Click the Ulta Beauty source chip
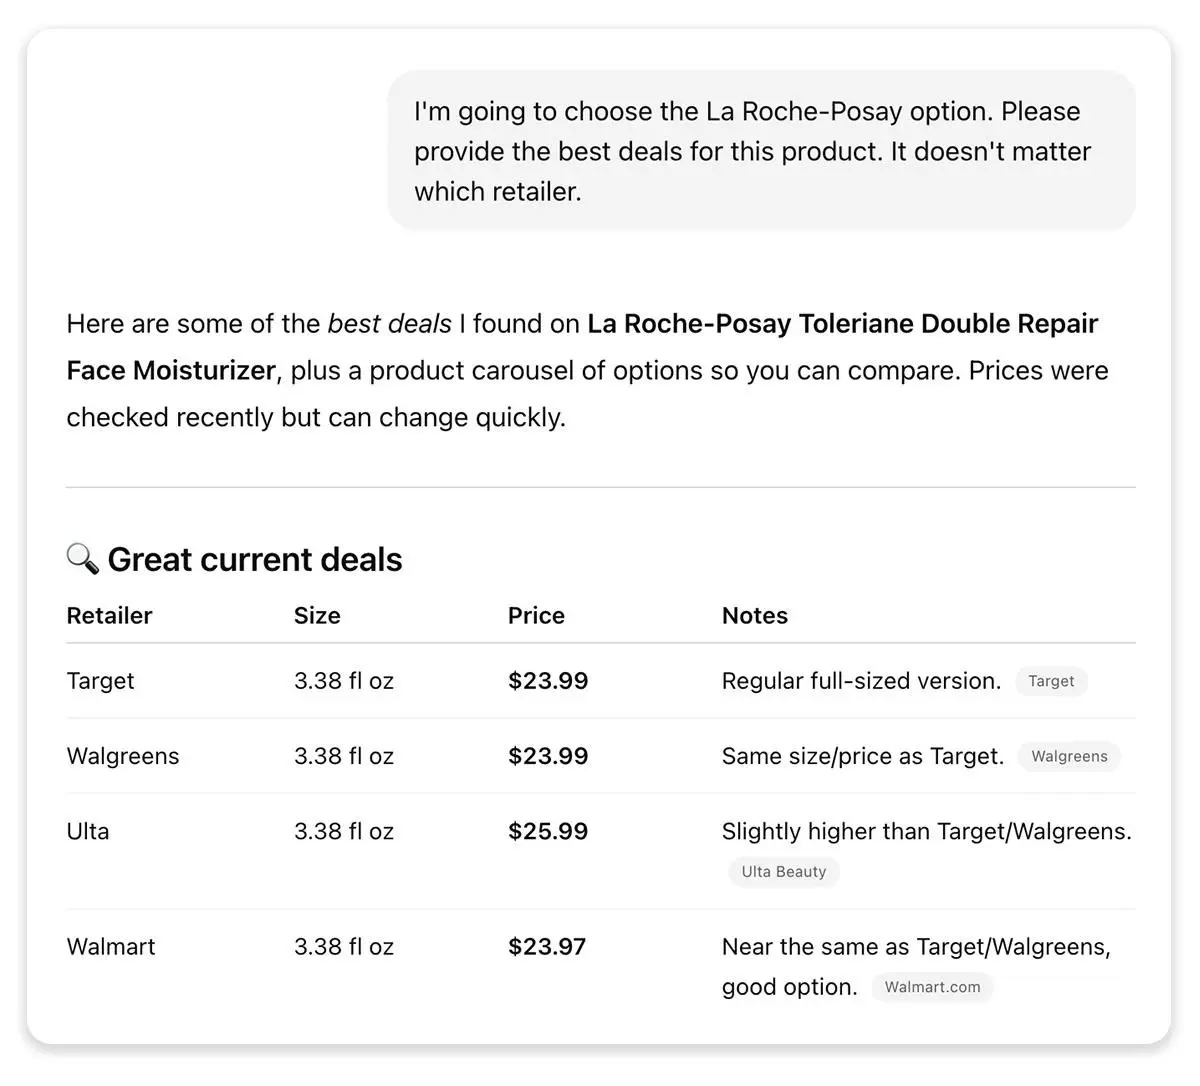Image resolution: width=1200 pixels, height=1086 pixels. point(784,871)
